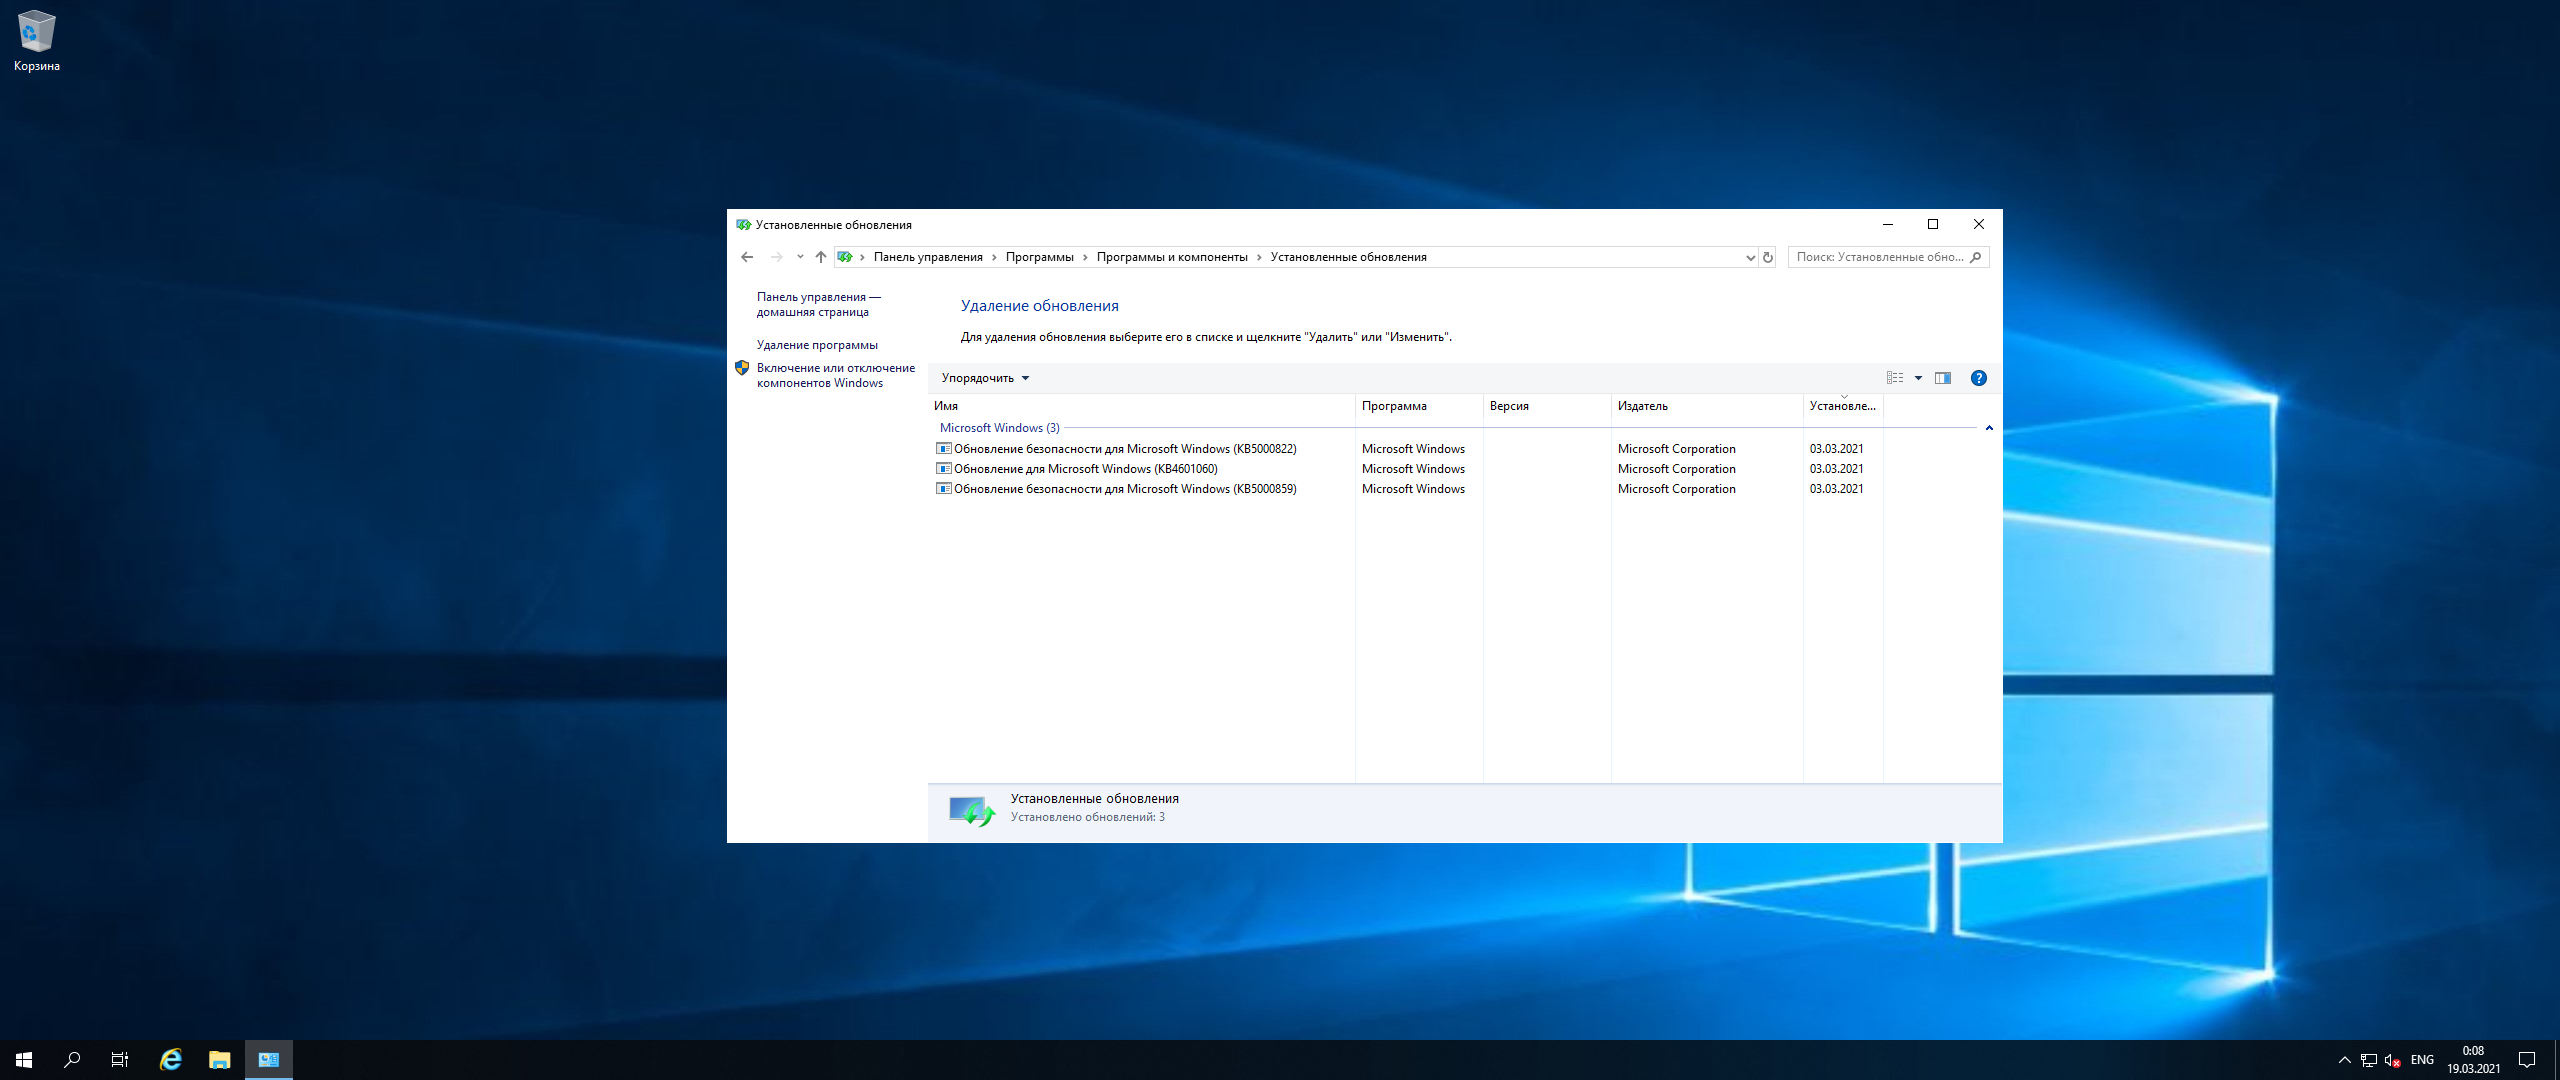Screen dimensions: 2560x1080
Task: Maximize the Установленные обновления window
Action: pyautogui.click(x=1933, y=224)
